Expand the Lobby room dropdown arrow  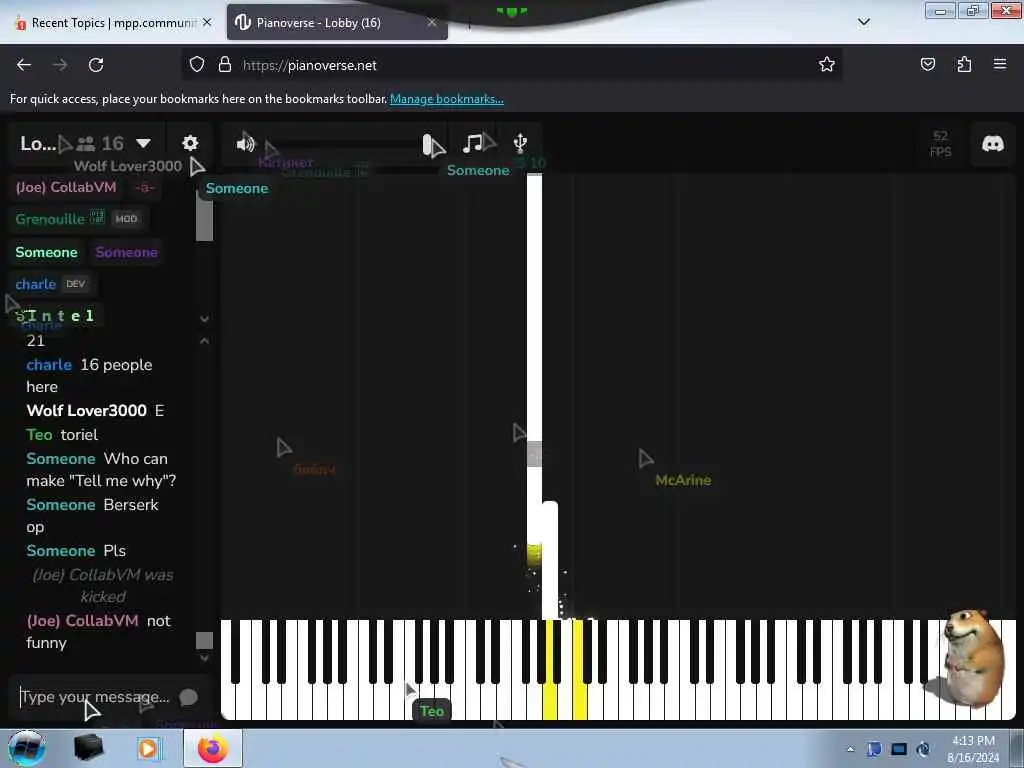(x=144, y=143)
